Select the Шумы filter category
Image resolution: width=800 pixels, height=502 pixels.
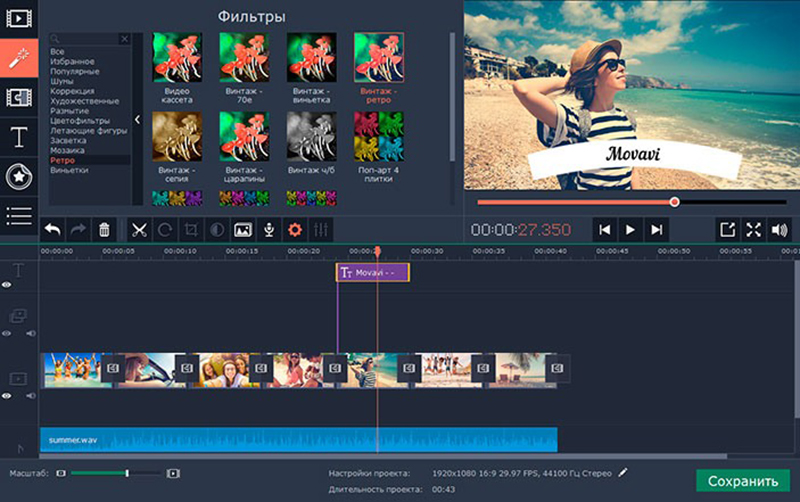[x=62, y=81]
